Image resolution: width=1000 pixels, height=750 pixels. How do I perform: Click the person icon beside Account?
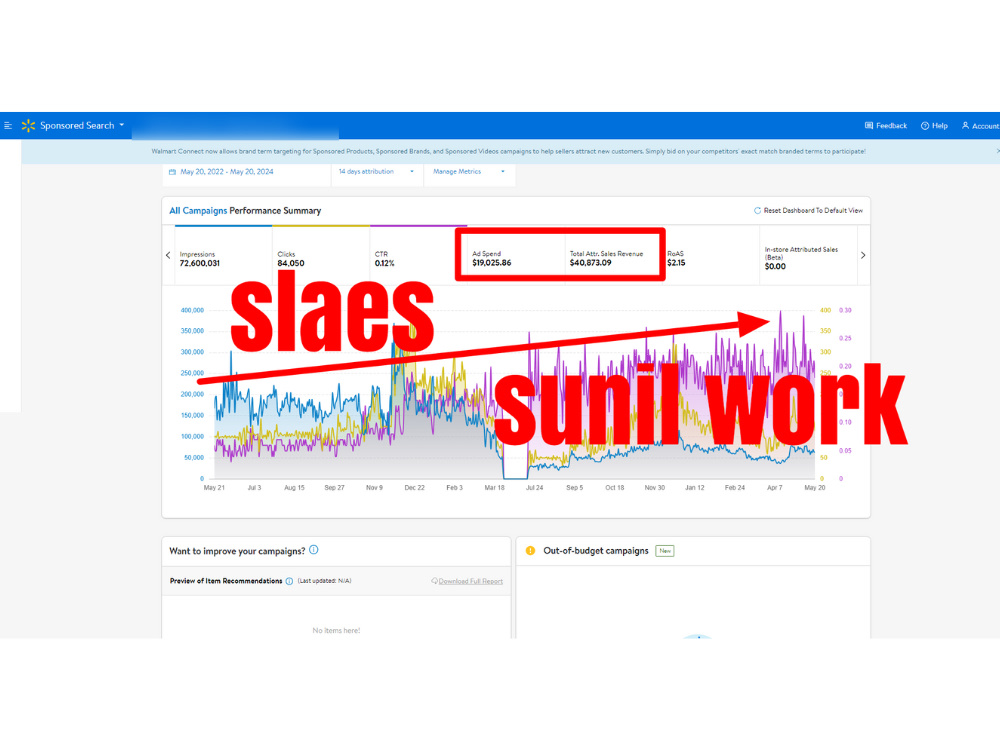[966, 126]
